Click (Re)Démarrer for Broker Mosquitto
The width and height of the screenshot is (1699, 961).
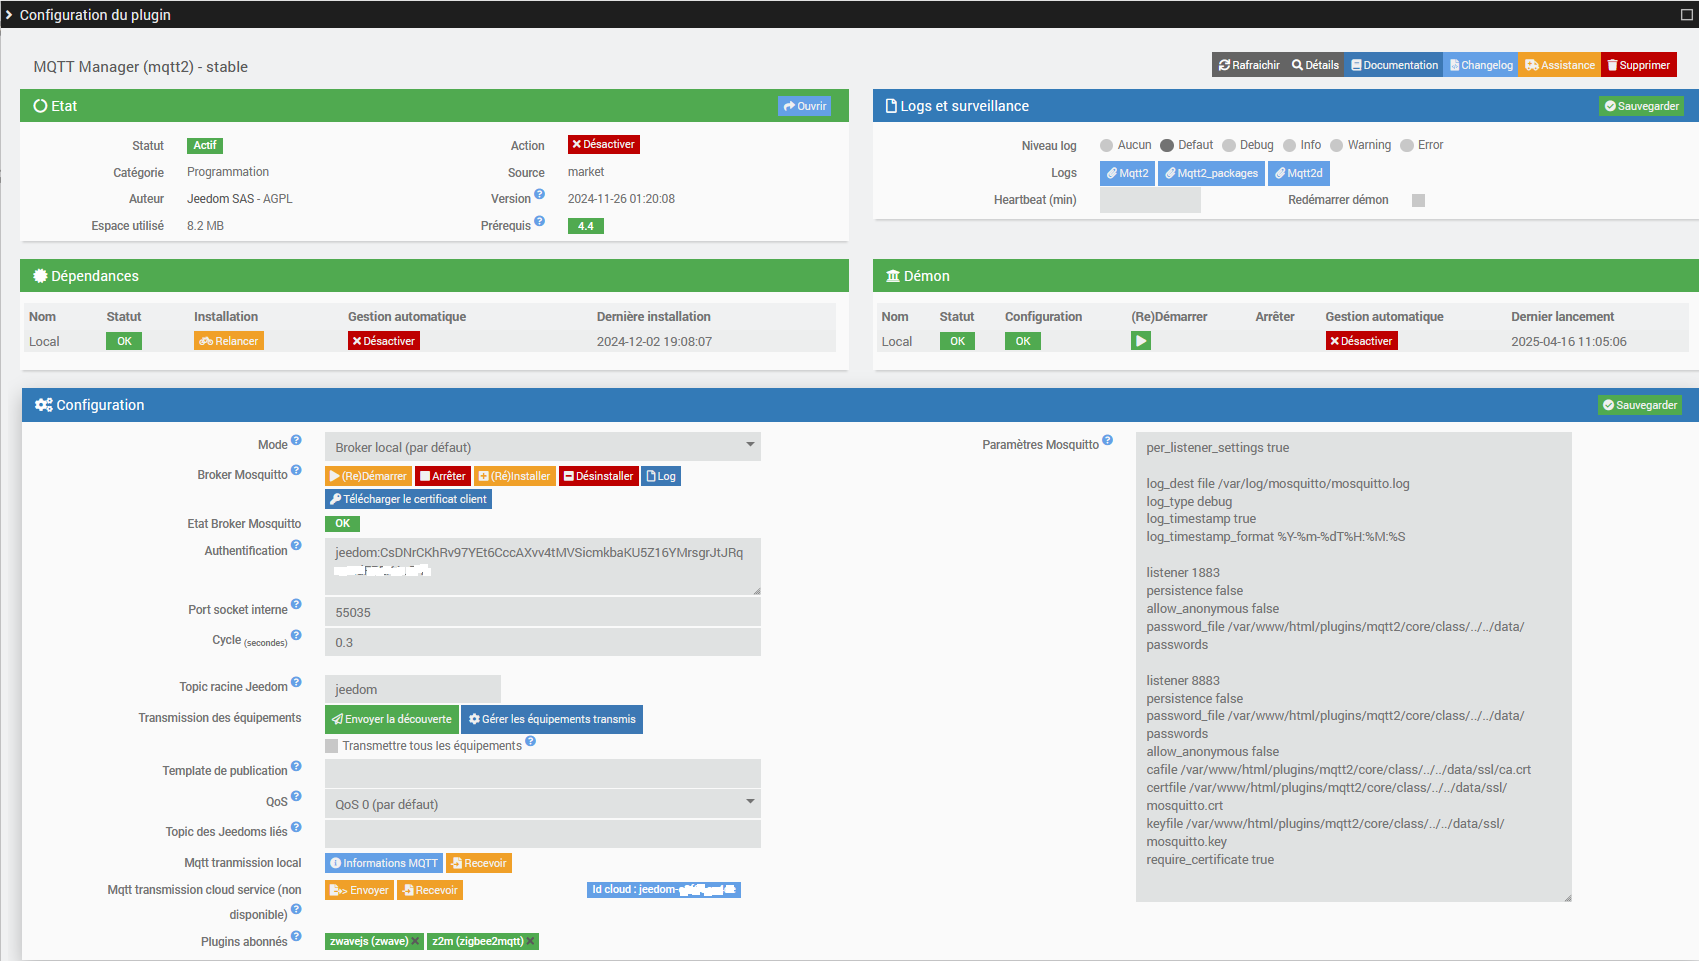(368, 476)
